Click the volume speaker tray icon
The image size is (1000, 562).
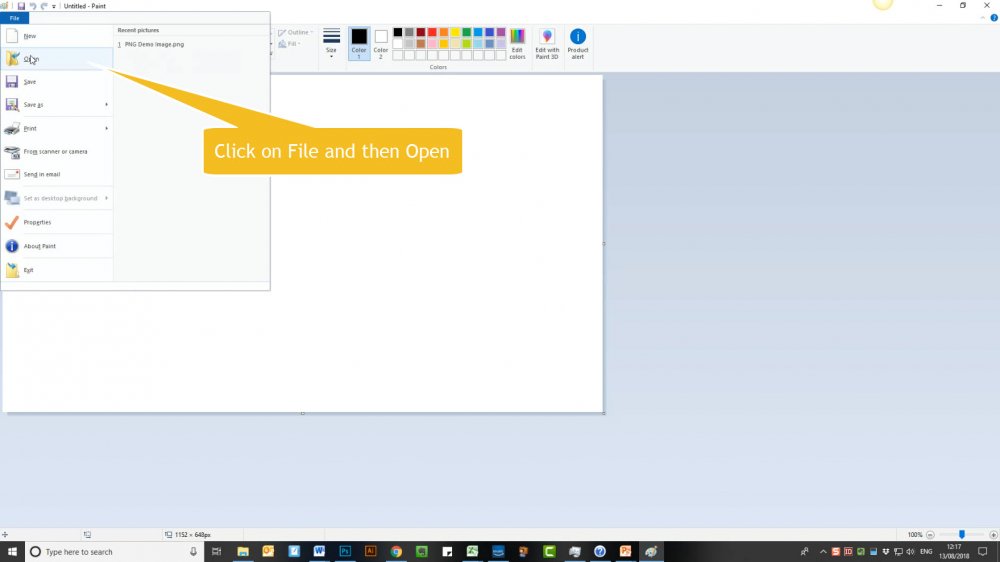pyautogui.click(x=910, y=552)
